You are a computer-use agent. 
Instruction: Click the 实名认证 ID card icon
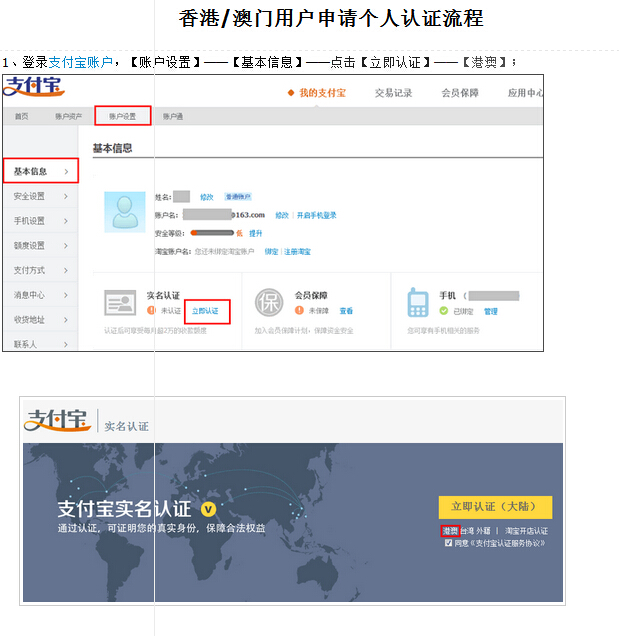tap(121, 304)
